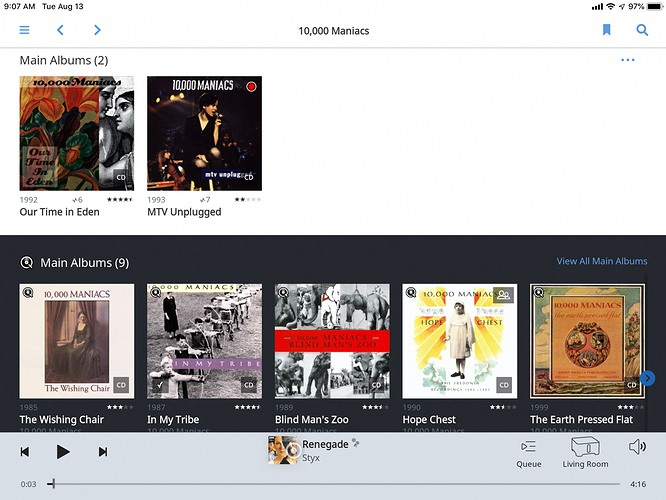This screenshot has width=666, height=500.
Task: Open The Earth Pressed Flat album cover
Action: click(587, 341)
